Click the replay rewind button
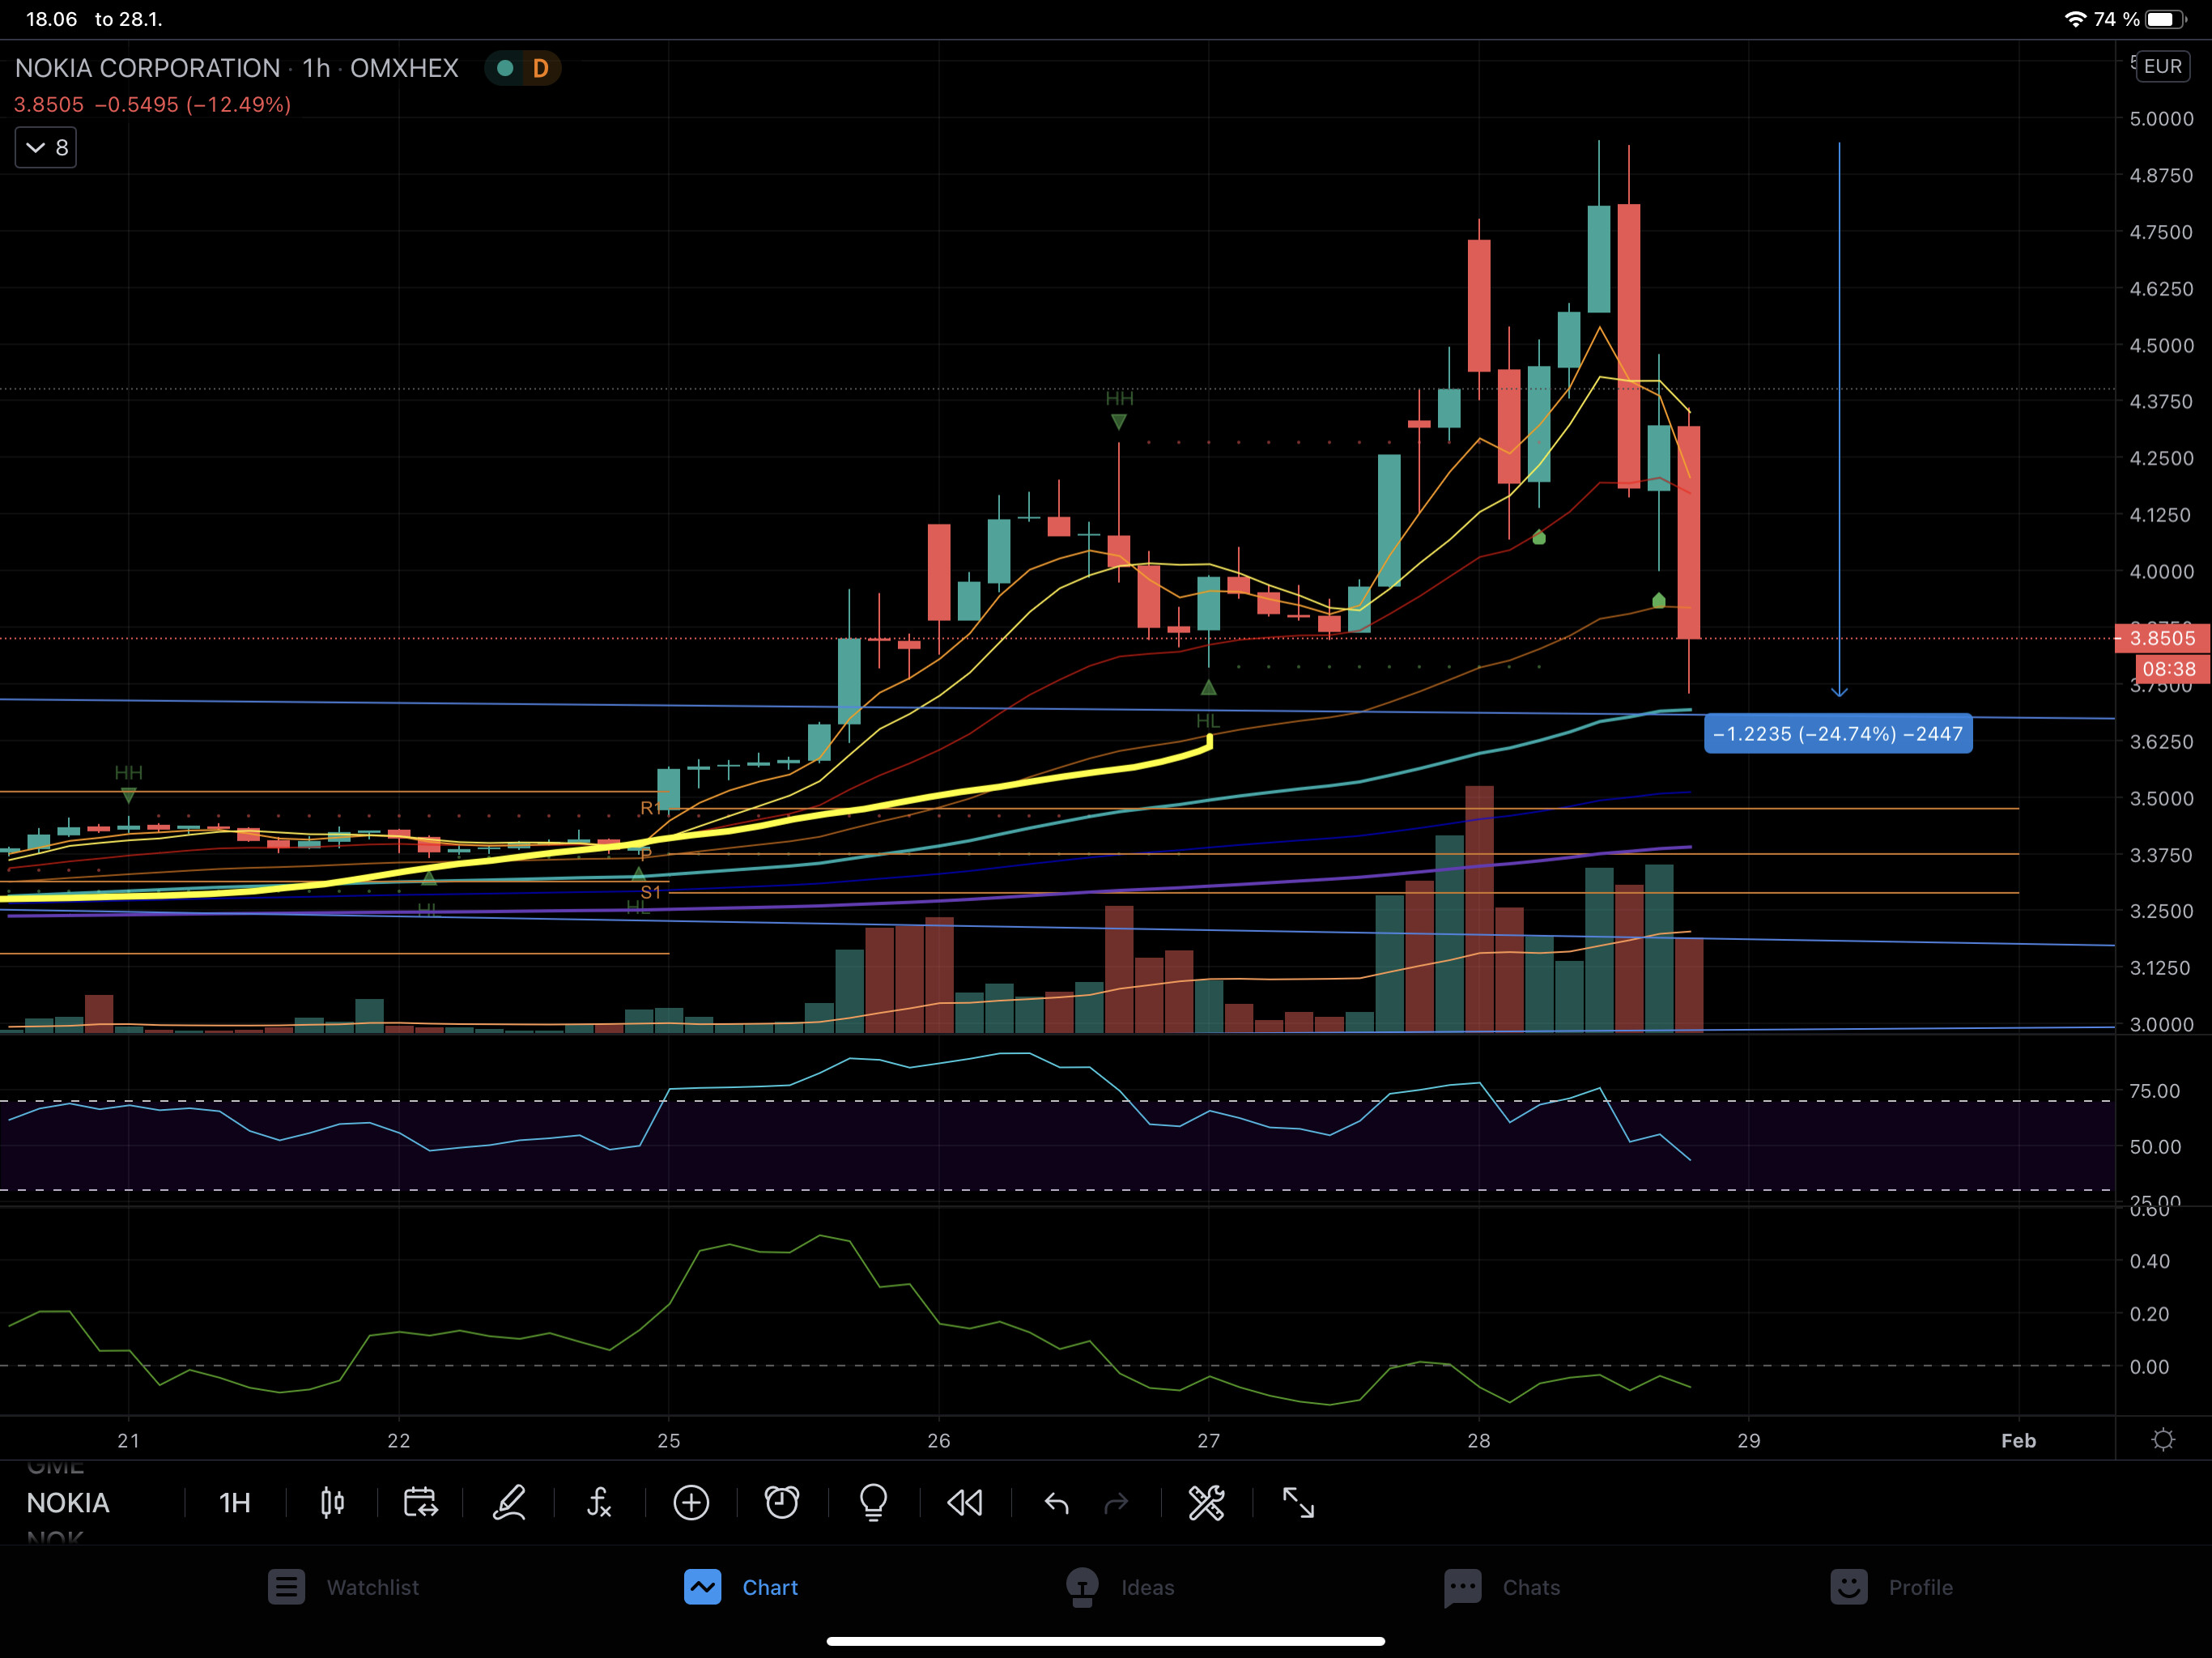This screenshot has width=2212, height=1658. pyautogui.click(x=965, y=1502)
